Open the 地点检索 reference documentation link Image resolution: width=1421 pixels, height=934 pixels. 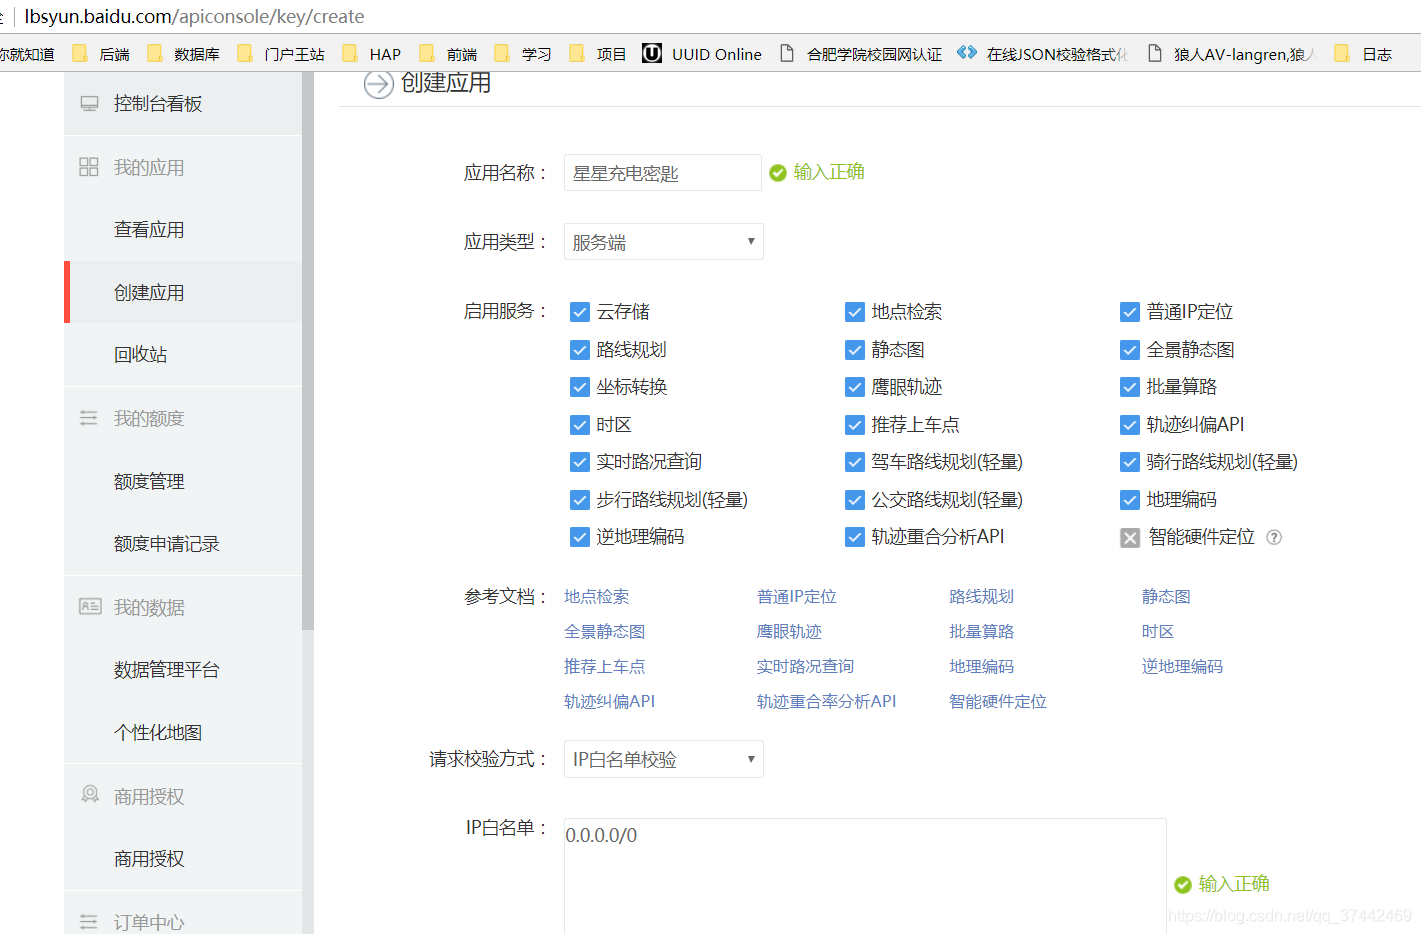pos(596,596)
